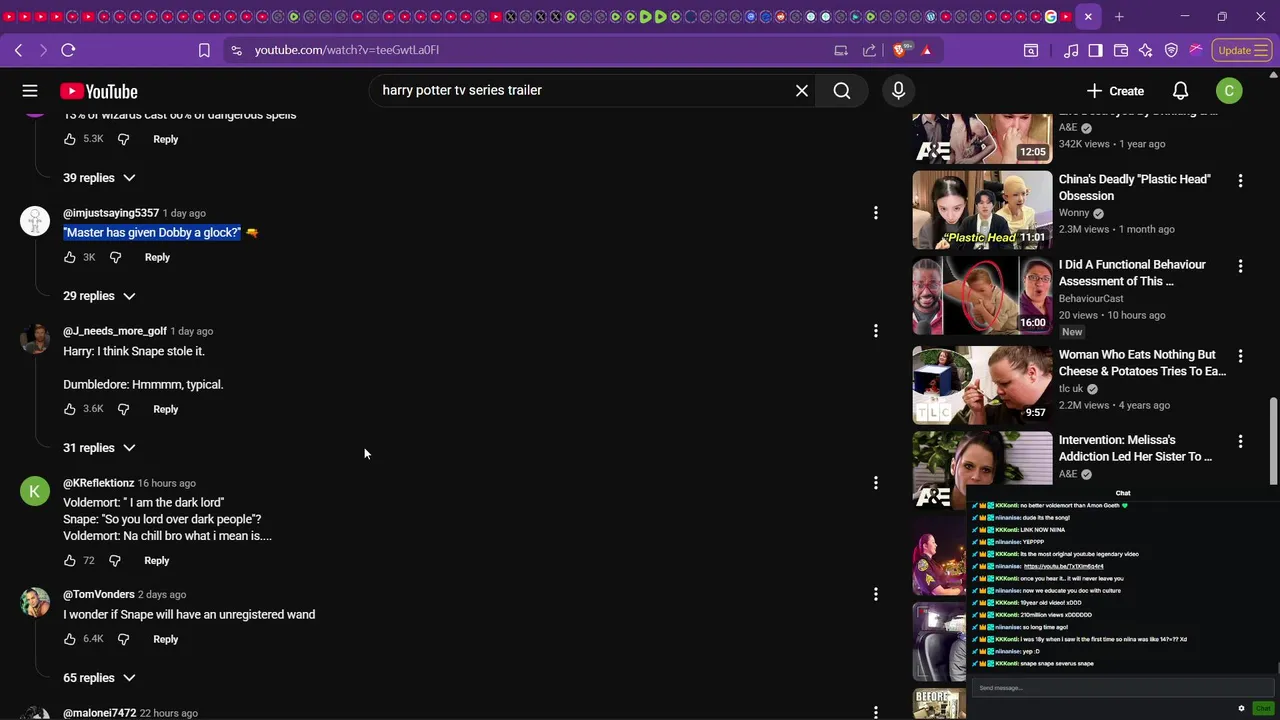Bookmark this page in the toolbar
This screenshot has height=720, width=1280.
[204, 50]
